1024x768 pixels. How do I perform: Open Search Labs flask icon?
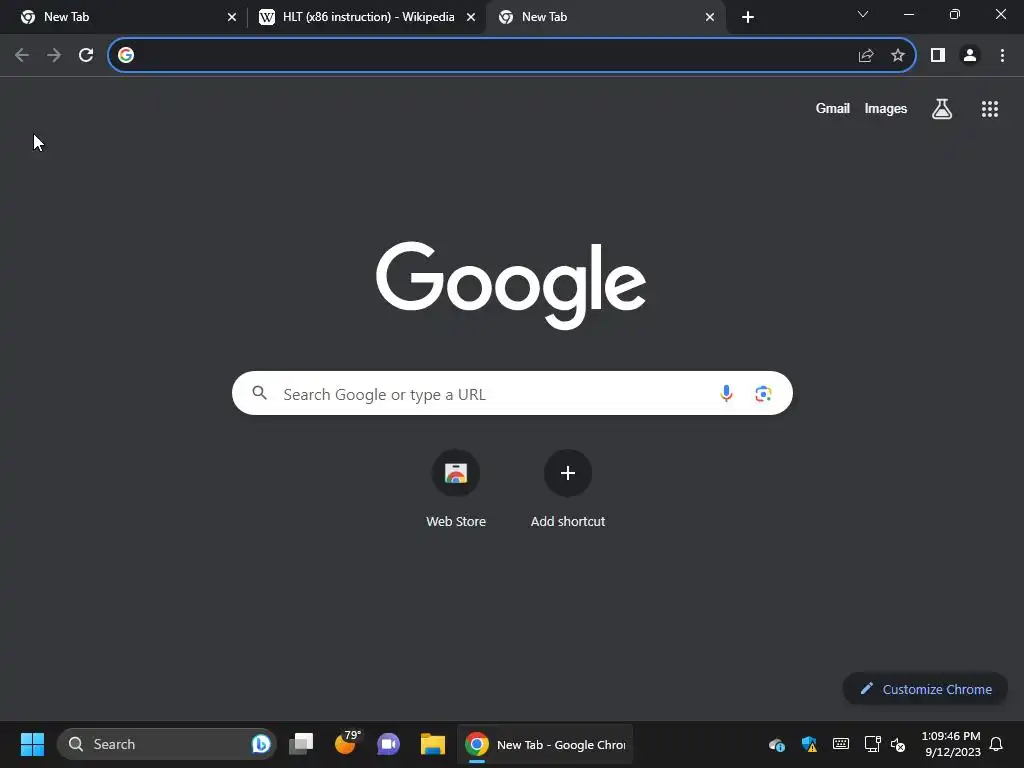[942, 109]
